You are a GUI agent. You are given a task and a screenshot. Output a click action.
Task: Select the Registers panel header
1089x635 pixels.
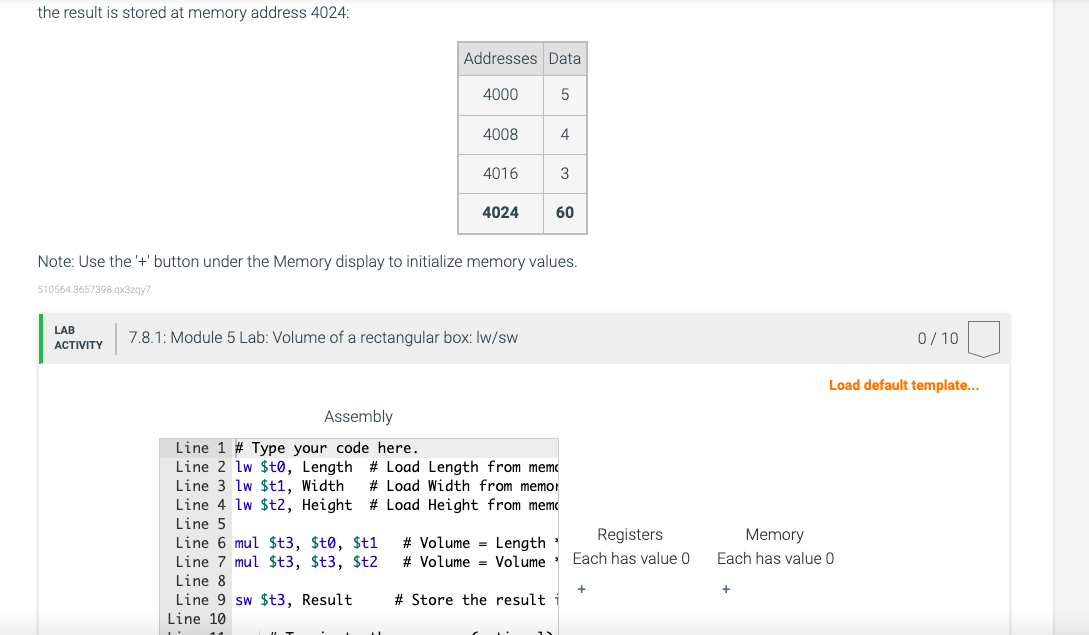pos(630,534)
